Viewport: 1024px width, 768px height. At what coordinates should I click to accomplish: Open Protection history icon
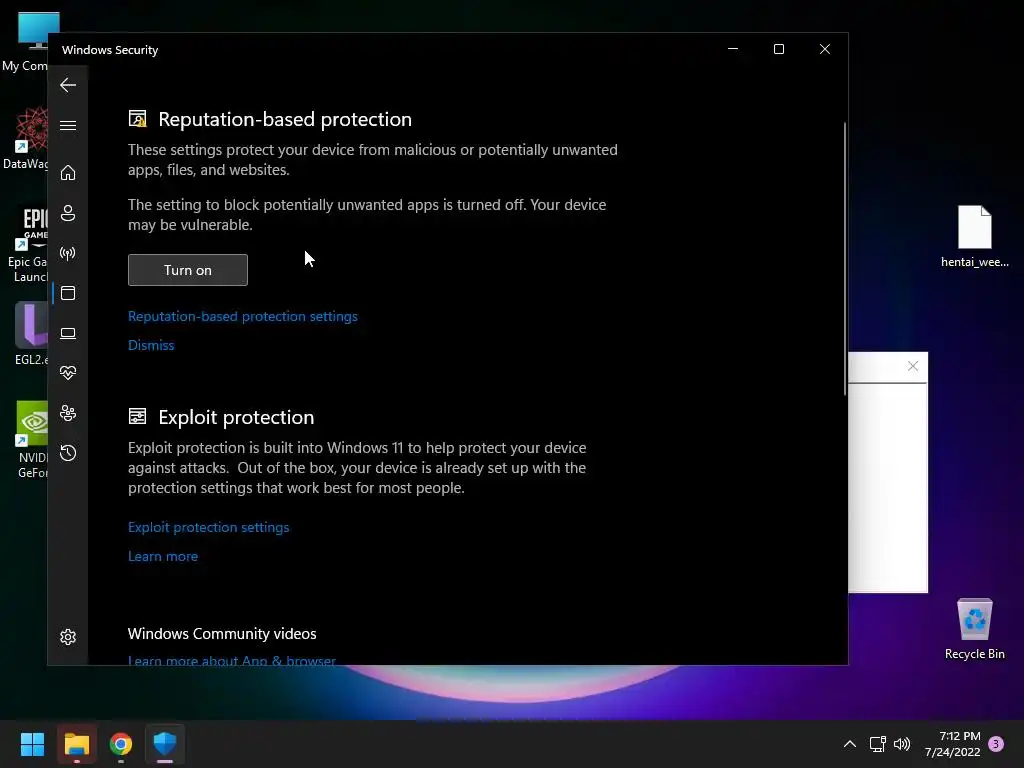point(68,453)
